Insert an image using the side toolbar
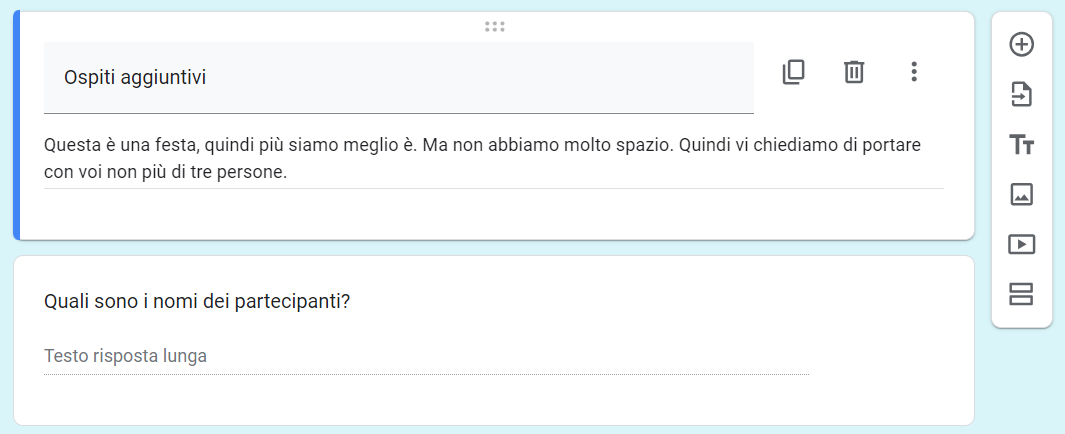Viewport: 1065px width, 434px height. pos(1021,195)
